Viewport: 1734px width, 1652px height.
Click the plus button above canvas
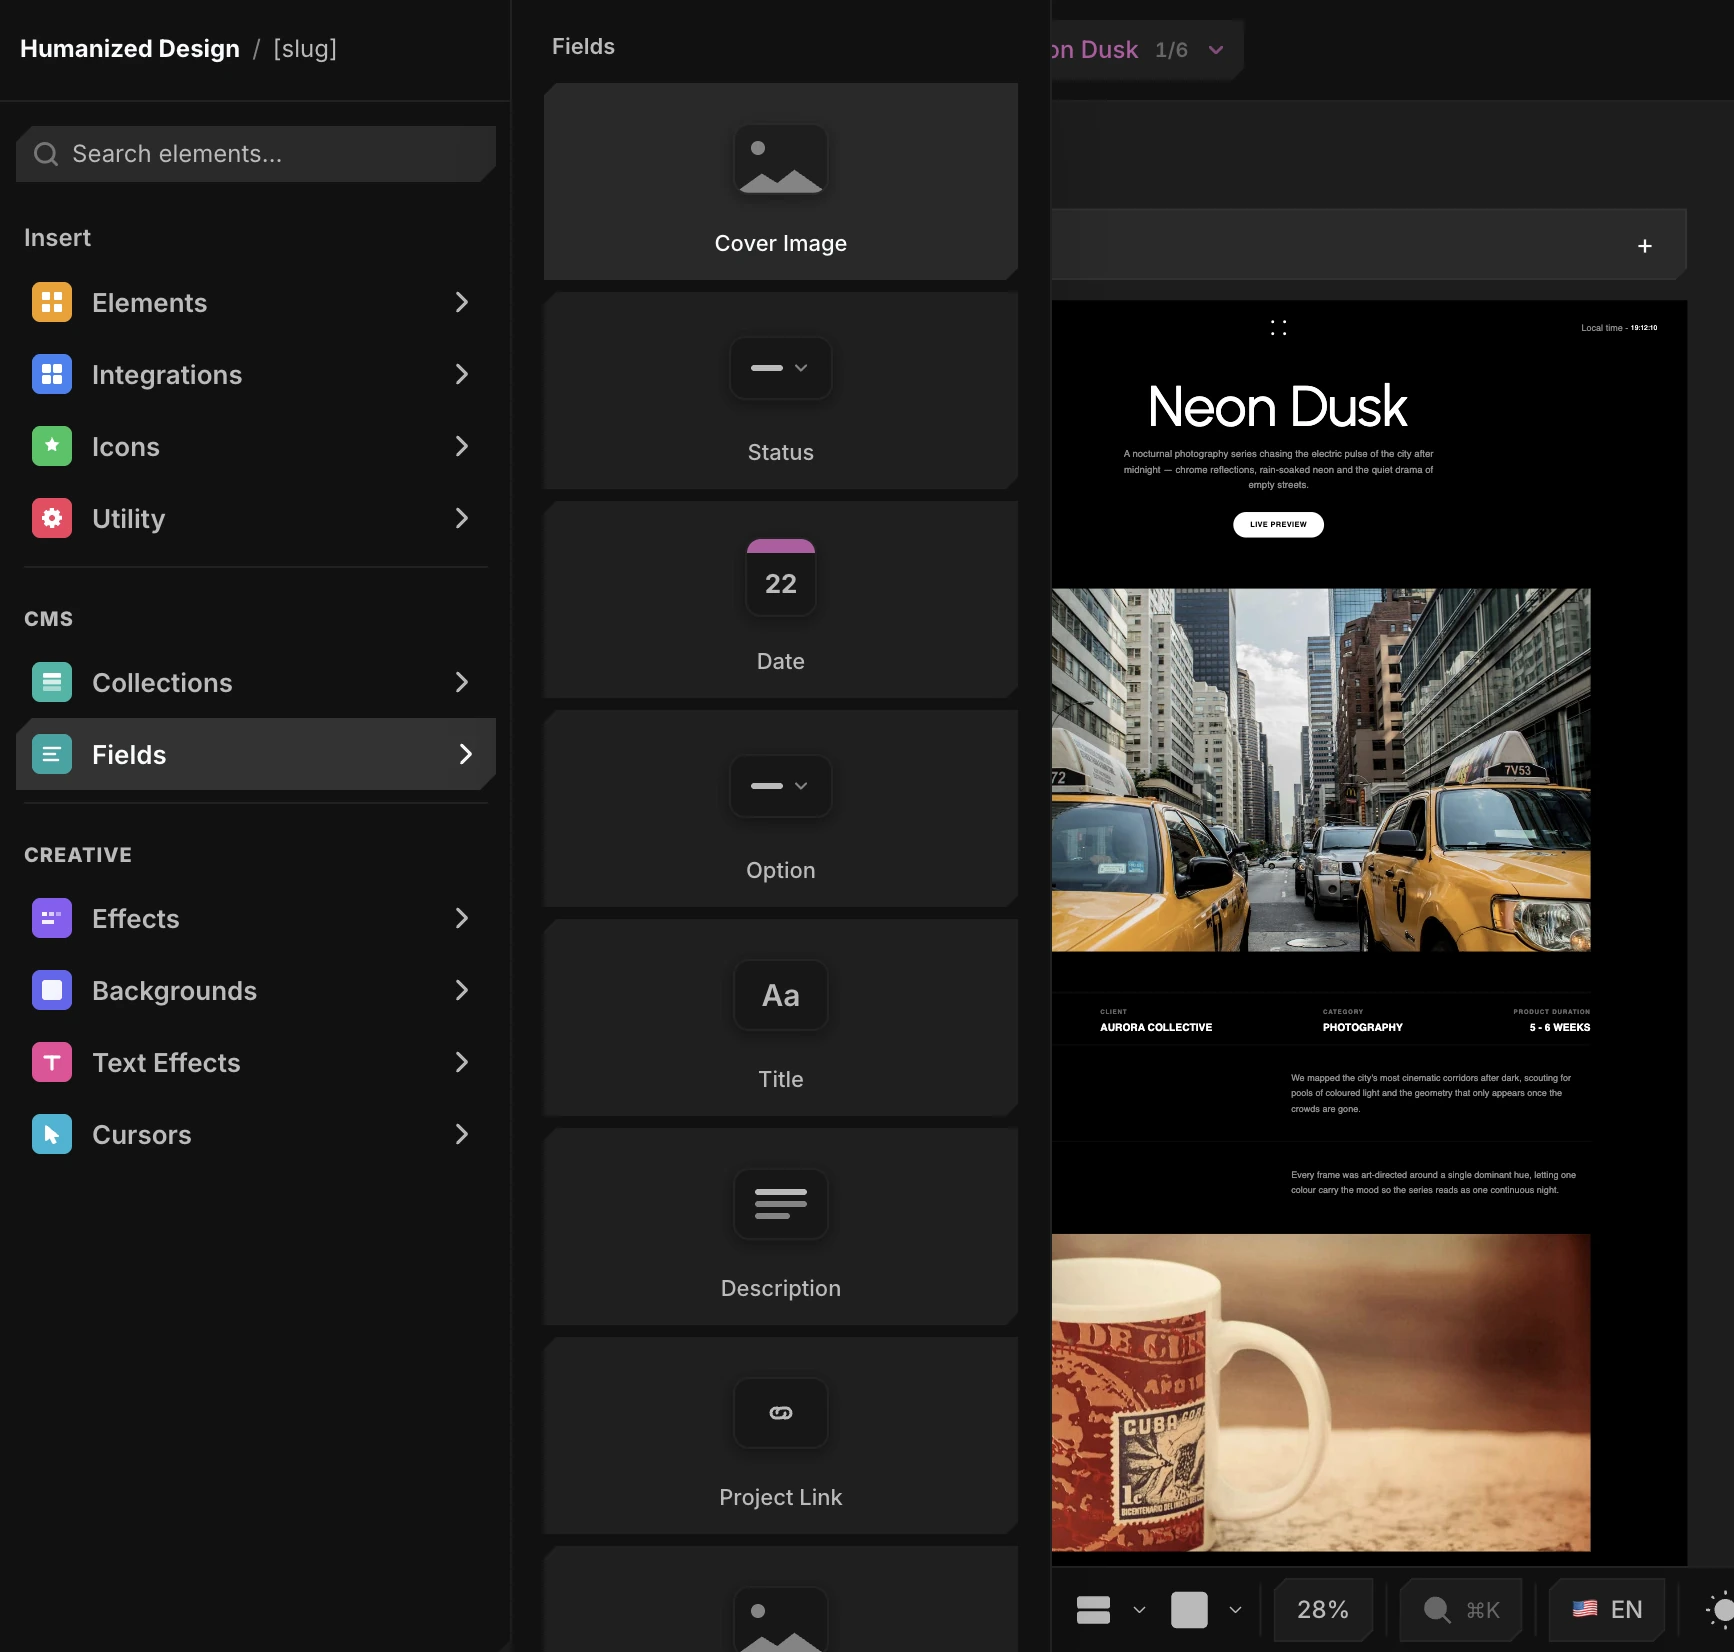point(1645,246)
